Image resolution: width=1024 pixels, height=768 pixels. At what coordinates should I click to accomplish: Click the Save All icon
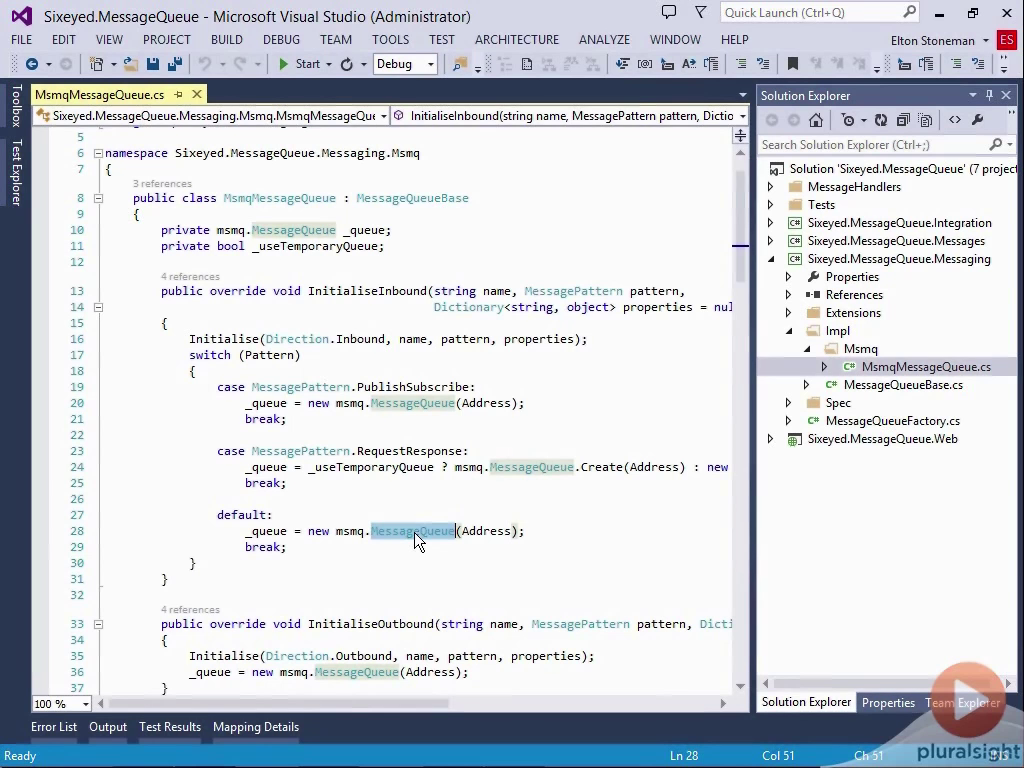(174, 64)
